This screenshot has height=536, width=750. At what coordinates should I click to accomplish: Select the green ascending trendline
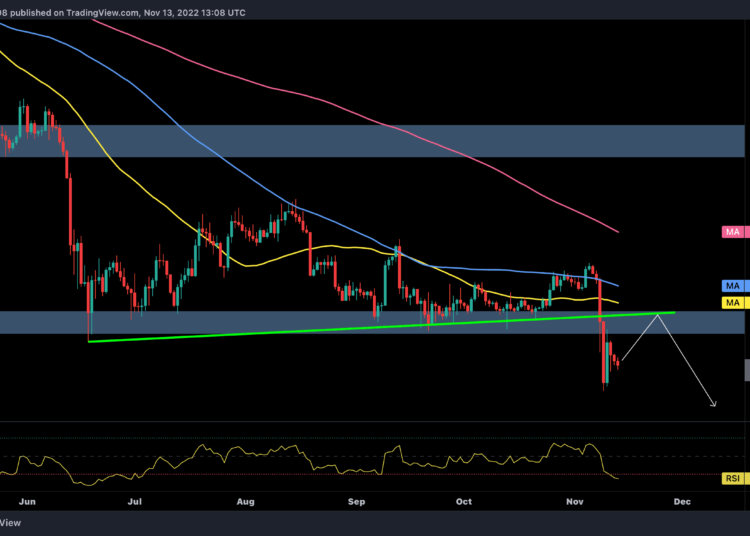[x=383, y=327]
